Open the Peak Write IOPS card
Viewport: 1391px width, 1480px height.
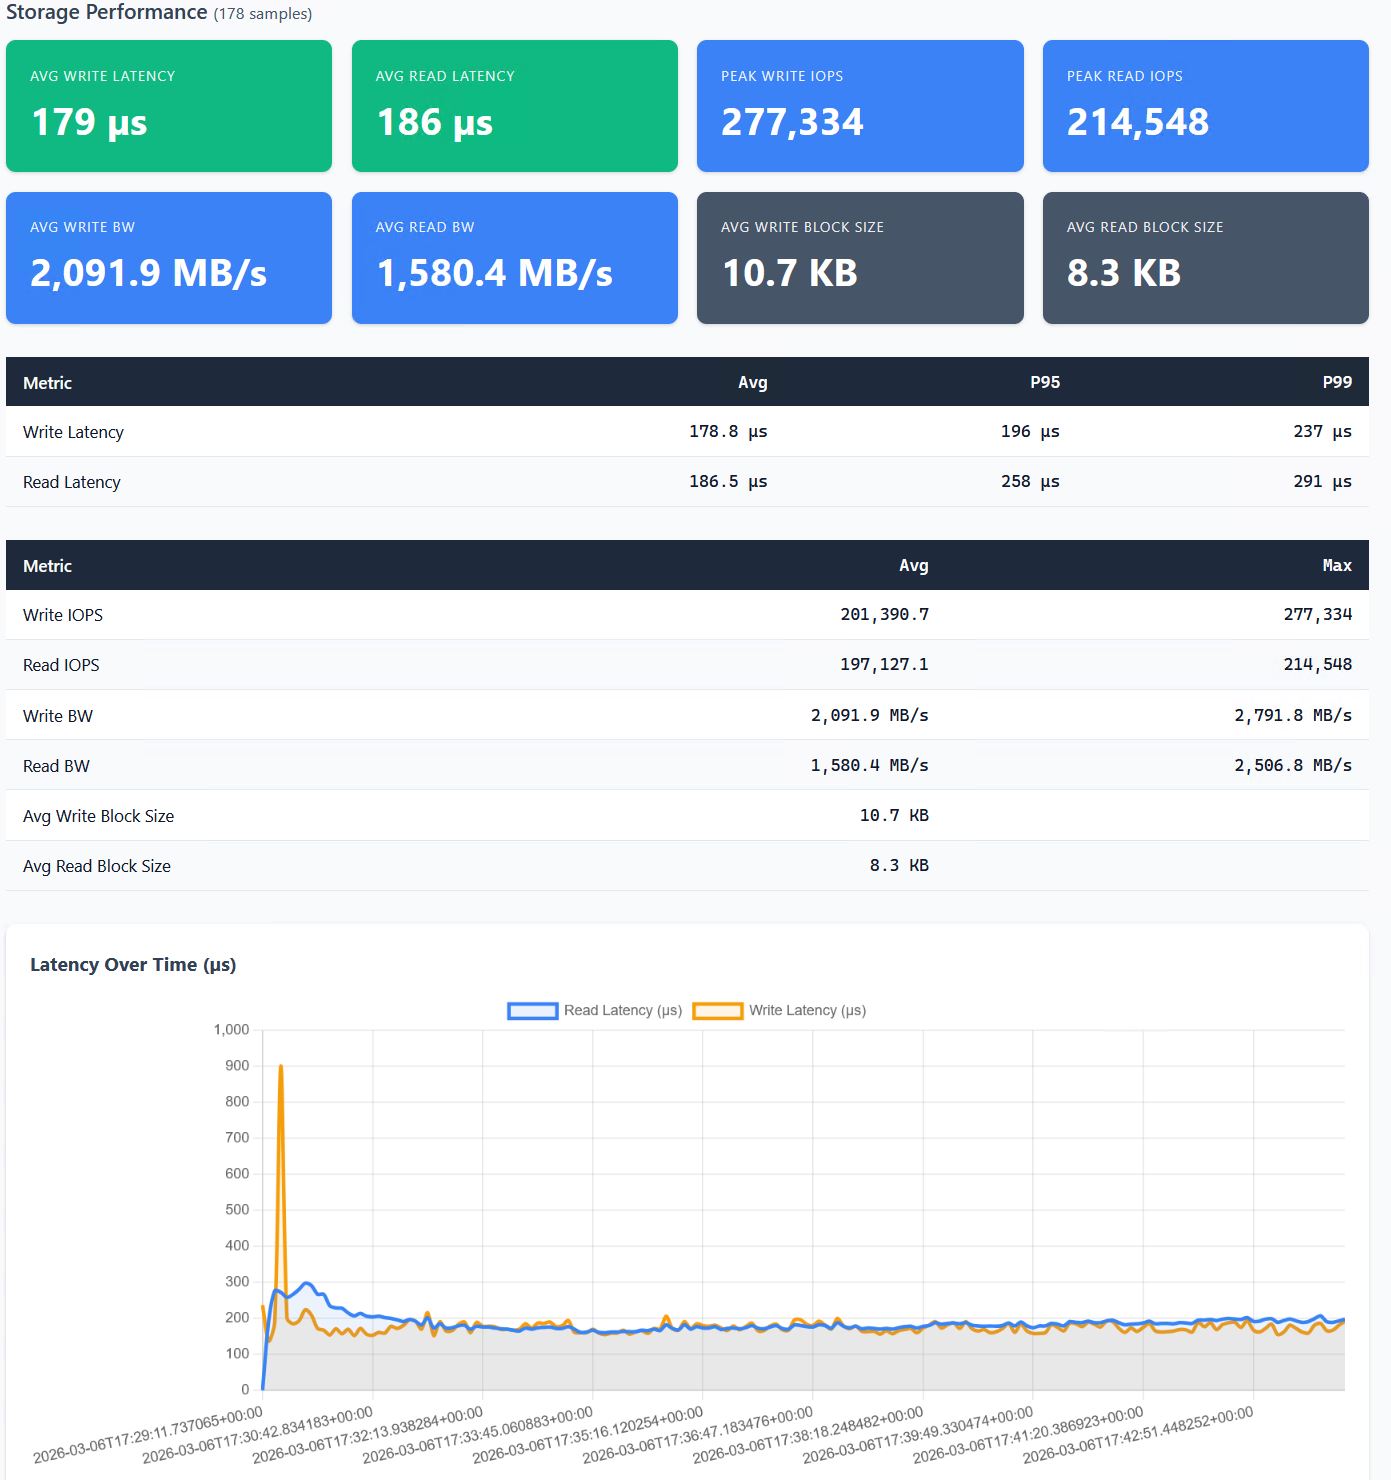pyautogui.click(x=860, y=106)
